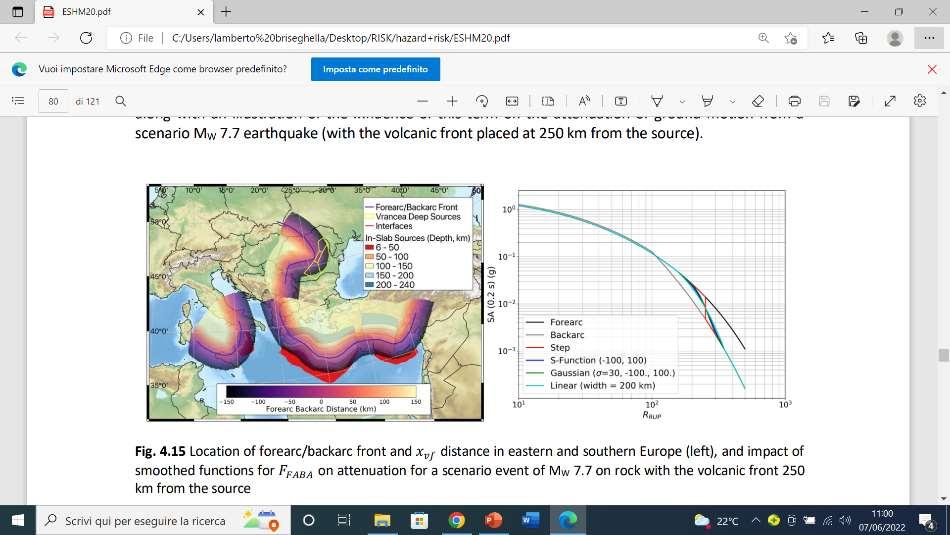This screenshot has width=950, height=535.
Task: Click the 'Imposta come predefinito' button
Action: (375, 69)
